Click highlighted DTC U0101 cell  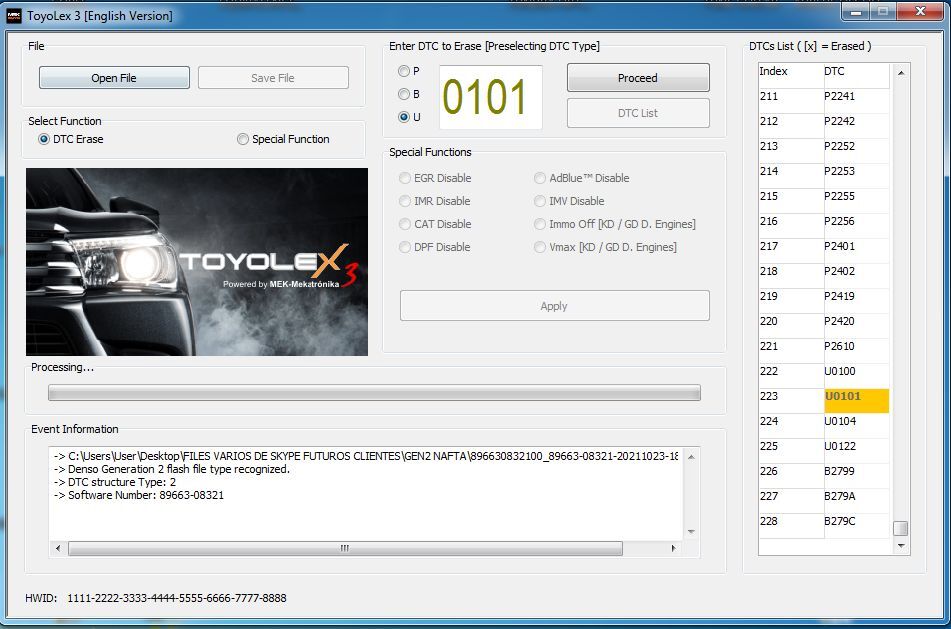(x=856, y=400)
